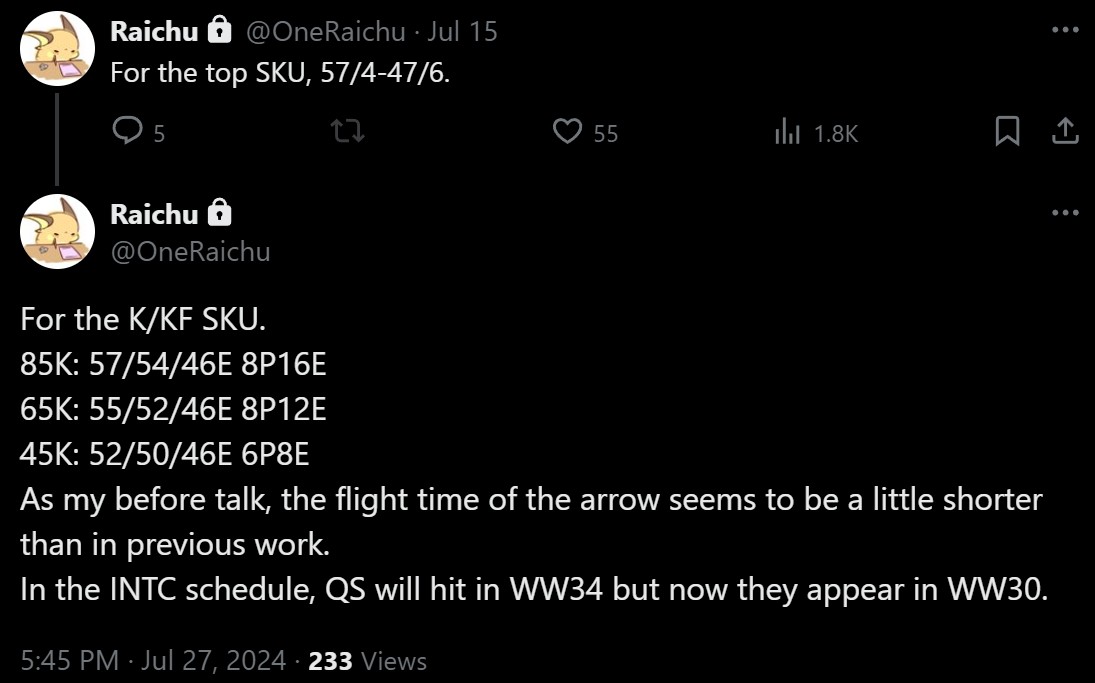The width and height of the screenshot is (1095, 683).
Task: Open more options on main tweet
Action: coord(1065,213)
